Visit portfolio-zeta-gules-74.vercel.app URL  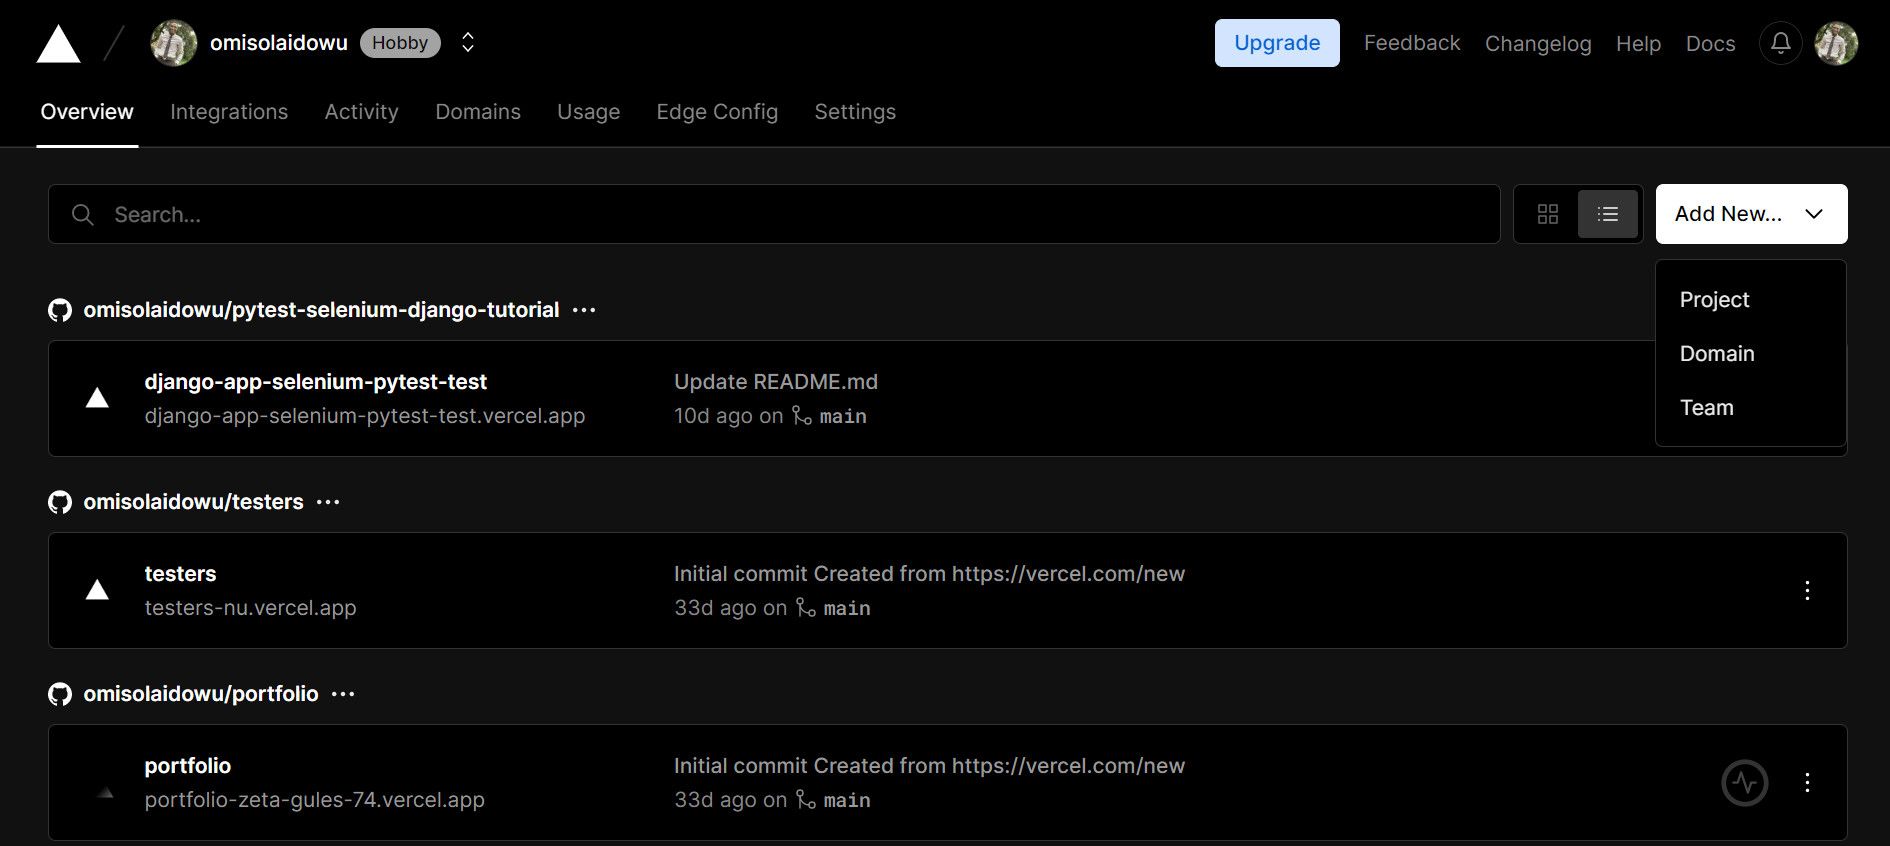coord(314,800)
